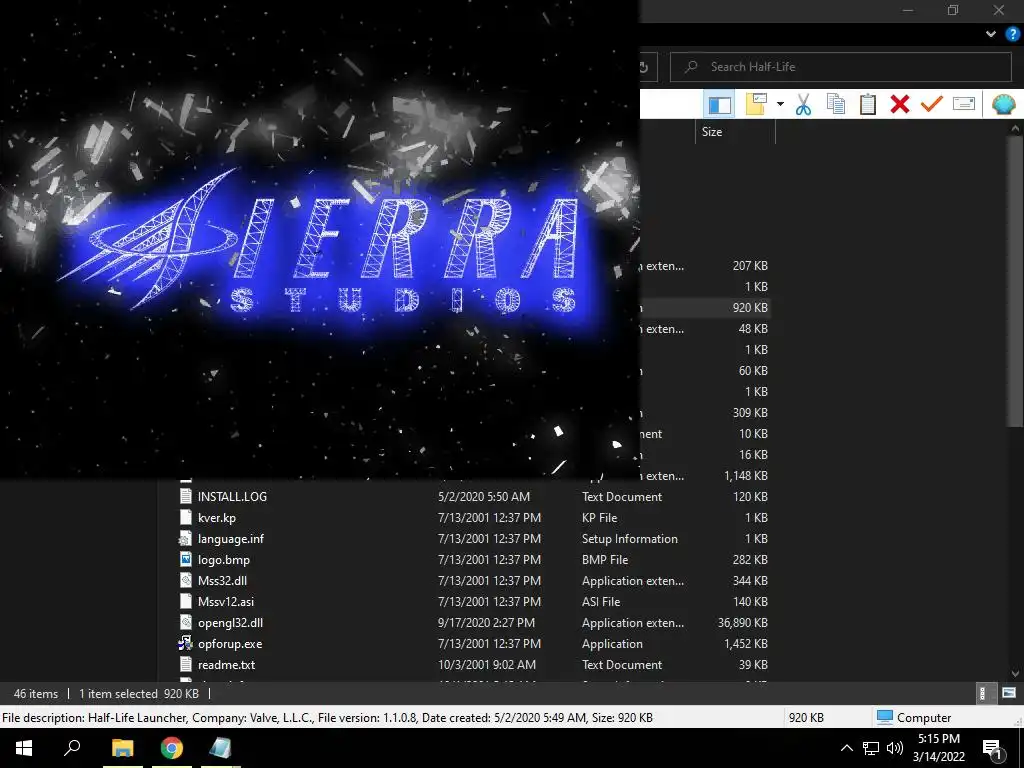
Task: Click the 46 items status text
Action: (36, 694)
